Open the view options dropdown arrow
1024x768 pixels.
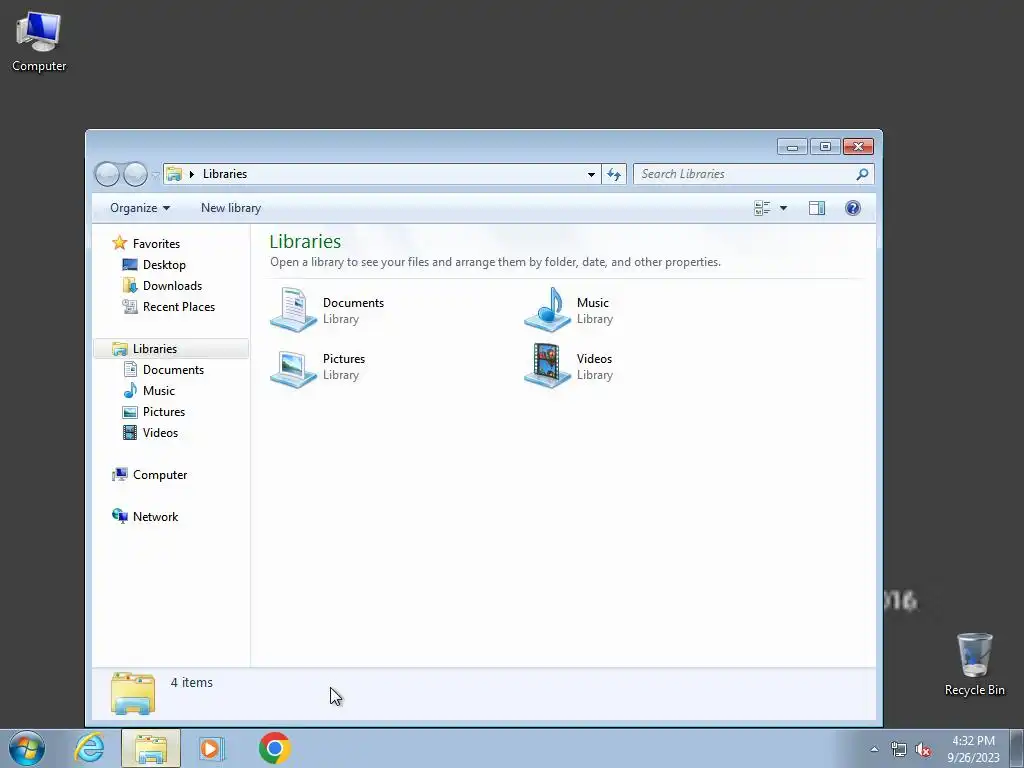tap(783, 208)
